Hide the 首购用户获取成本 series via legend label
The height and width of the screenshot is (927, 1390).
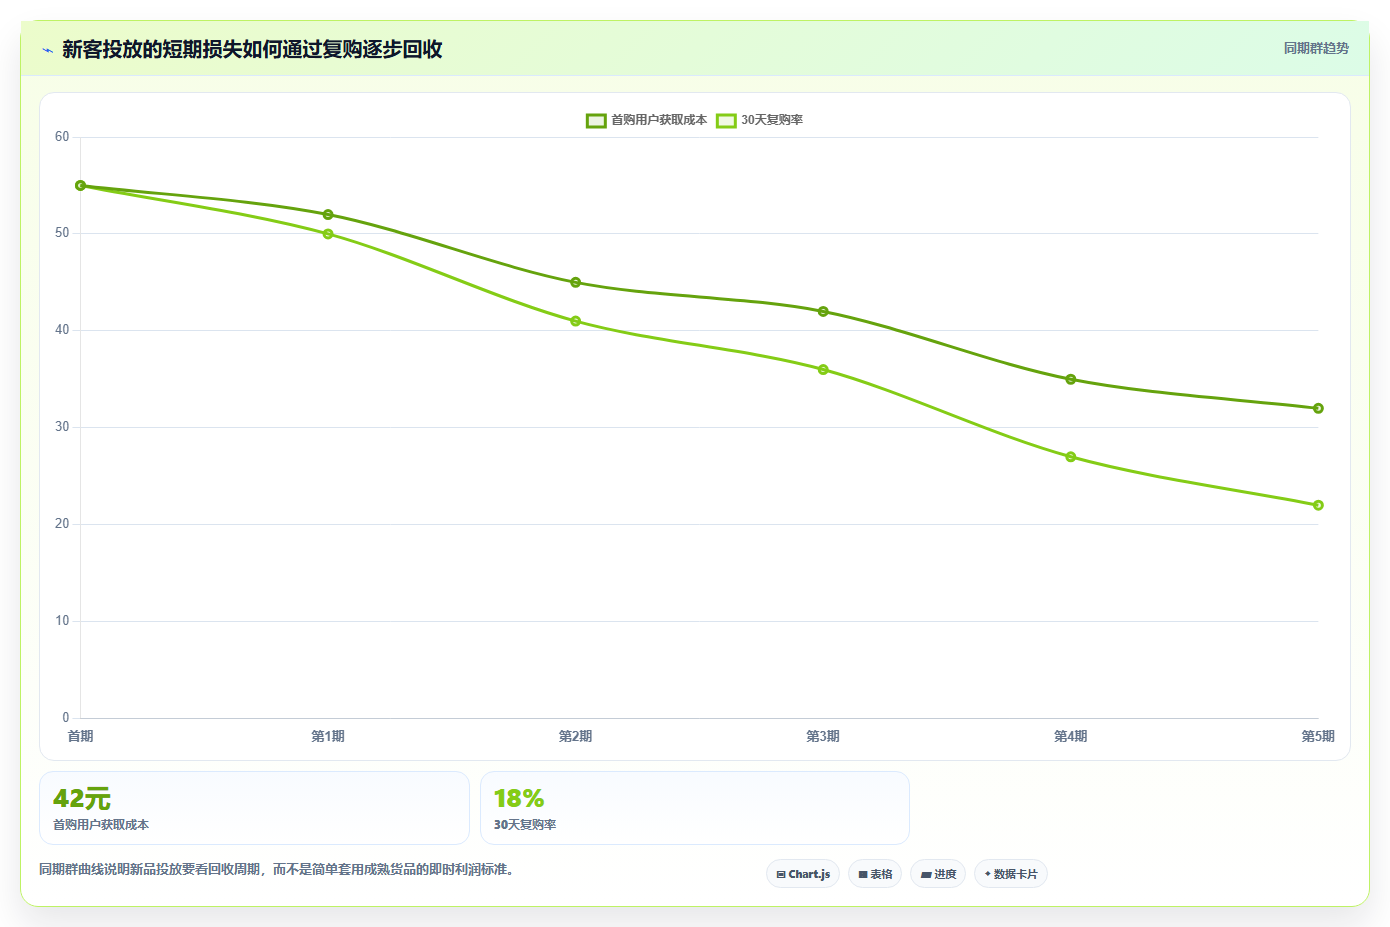coord(659,120)
